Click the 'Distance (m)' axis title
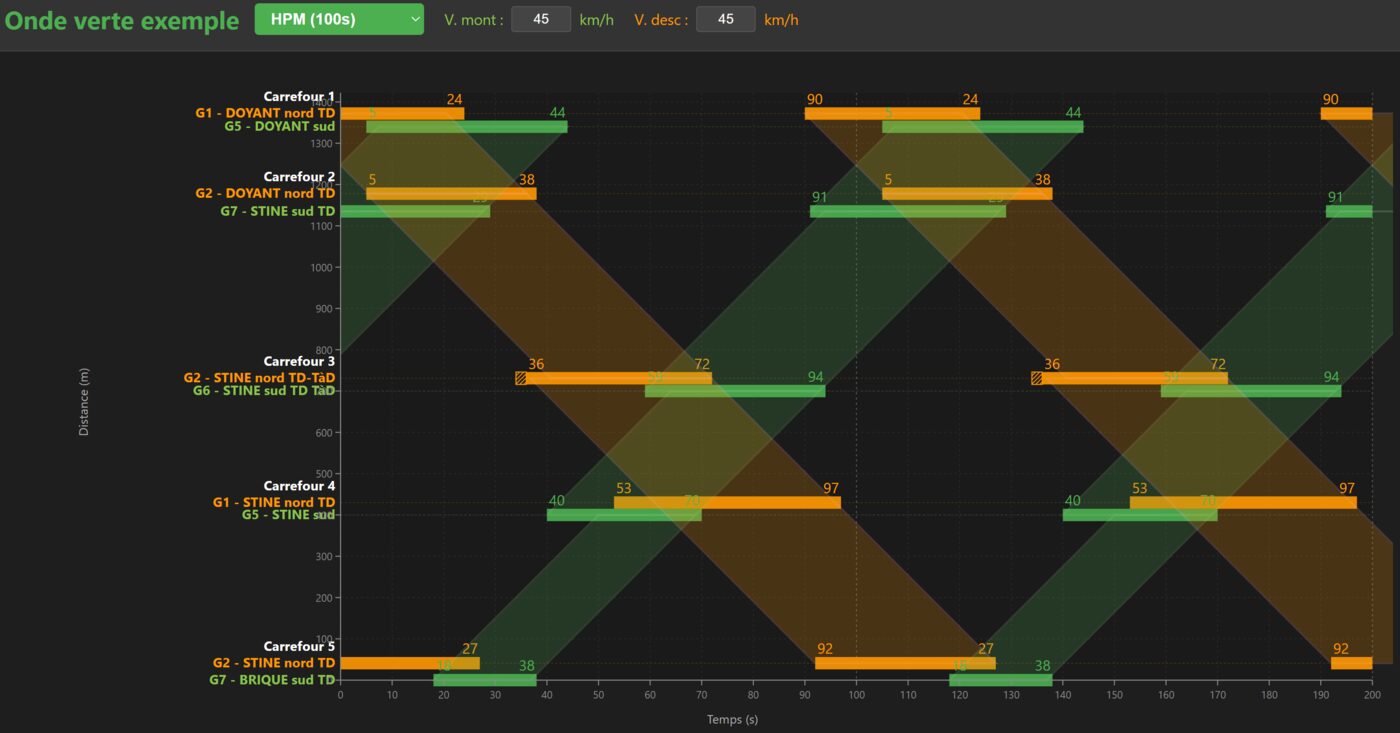The width and height of the screenshot is (1400, 733). coord(84,402)
